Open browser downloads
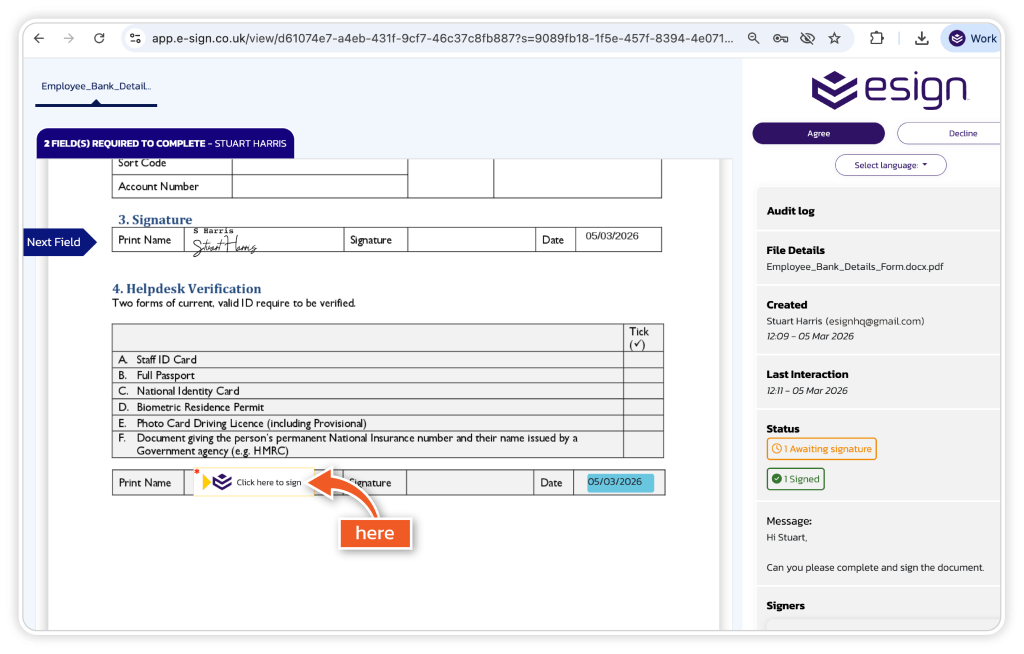 point(921,38)
